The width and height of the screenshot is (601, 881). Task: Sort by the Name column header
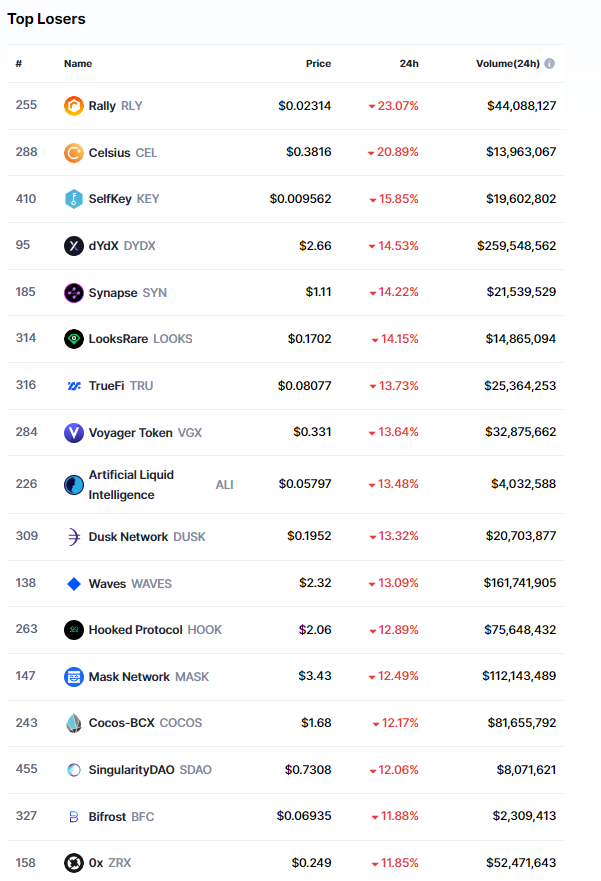tap(78, 63)
